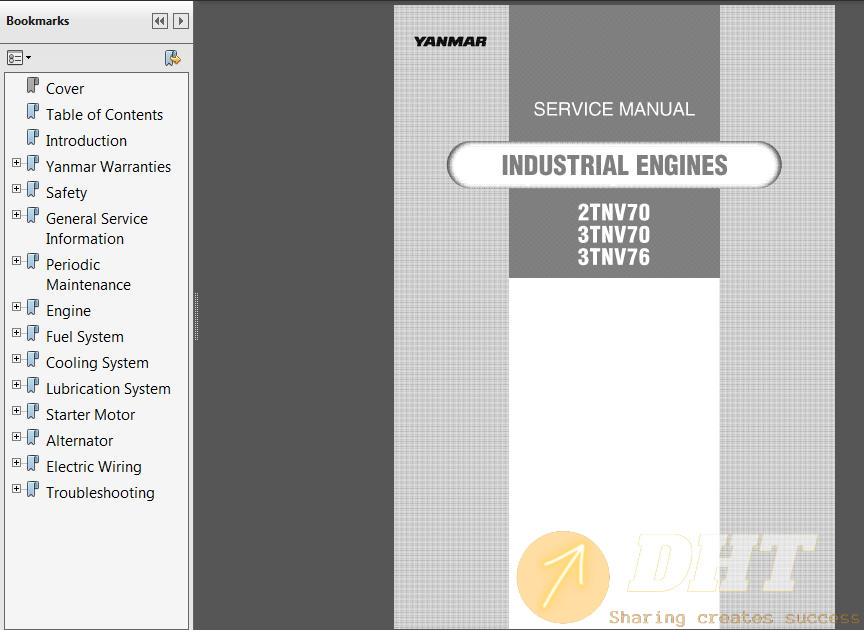Open the Alternator bookmark text
864x630 pixels.
tap(79, 441)
